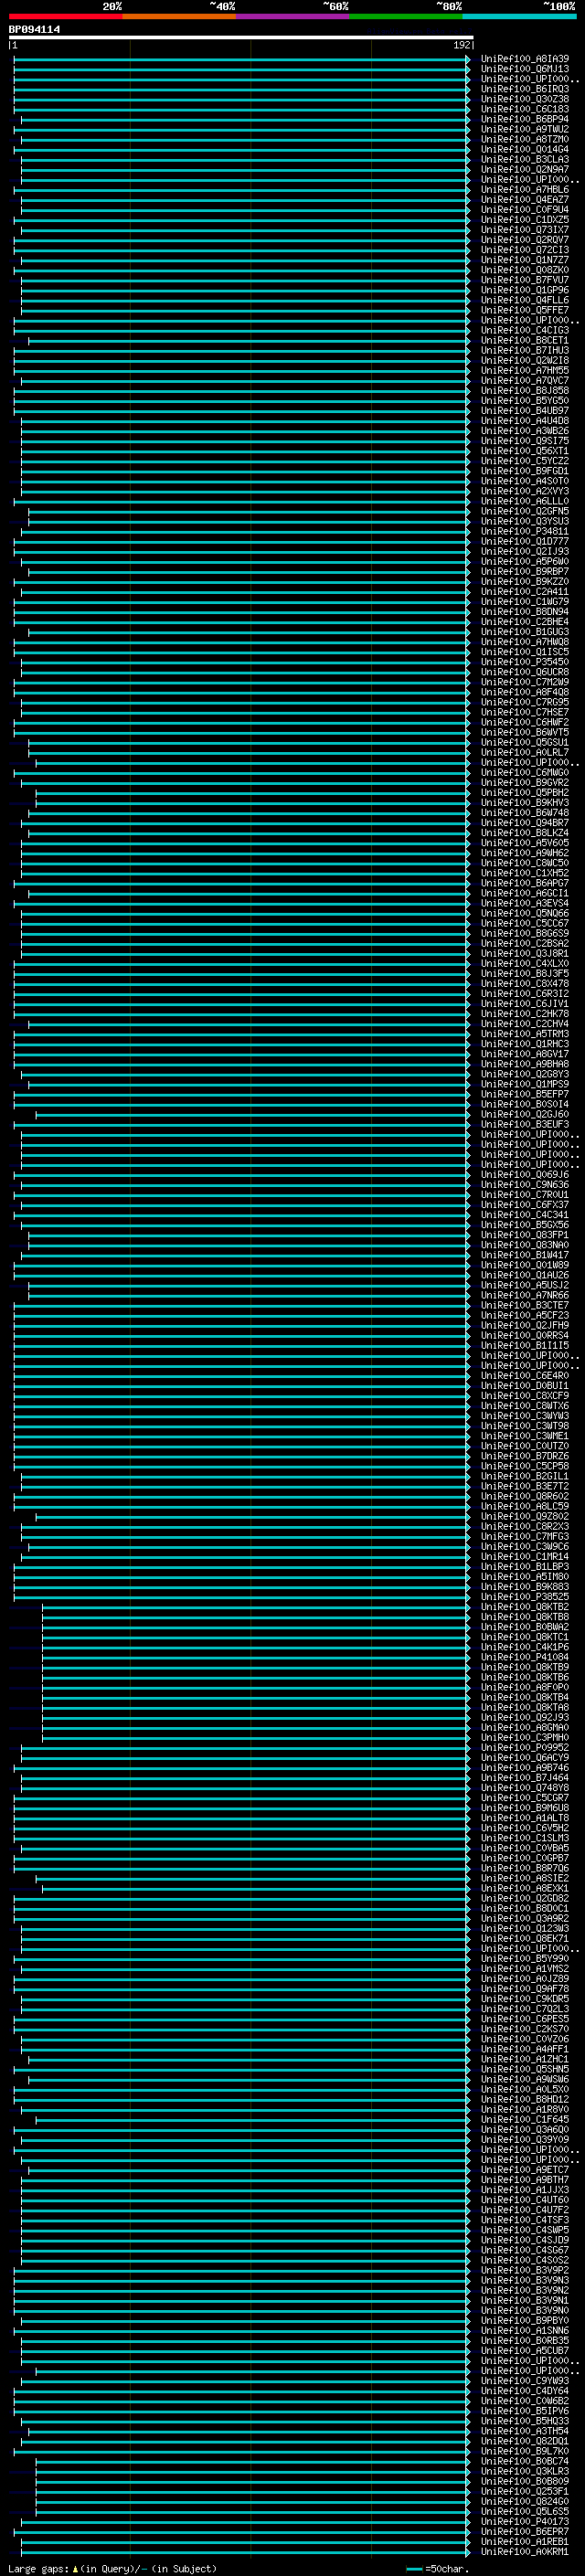Open the UniRef100_A8IA39 hit label
The width and height of the screenshot is (585, 2576).
524,59
